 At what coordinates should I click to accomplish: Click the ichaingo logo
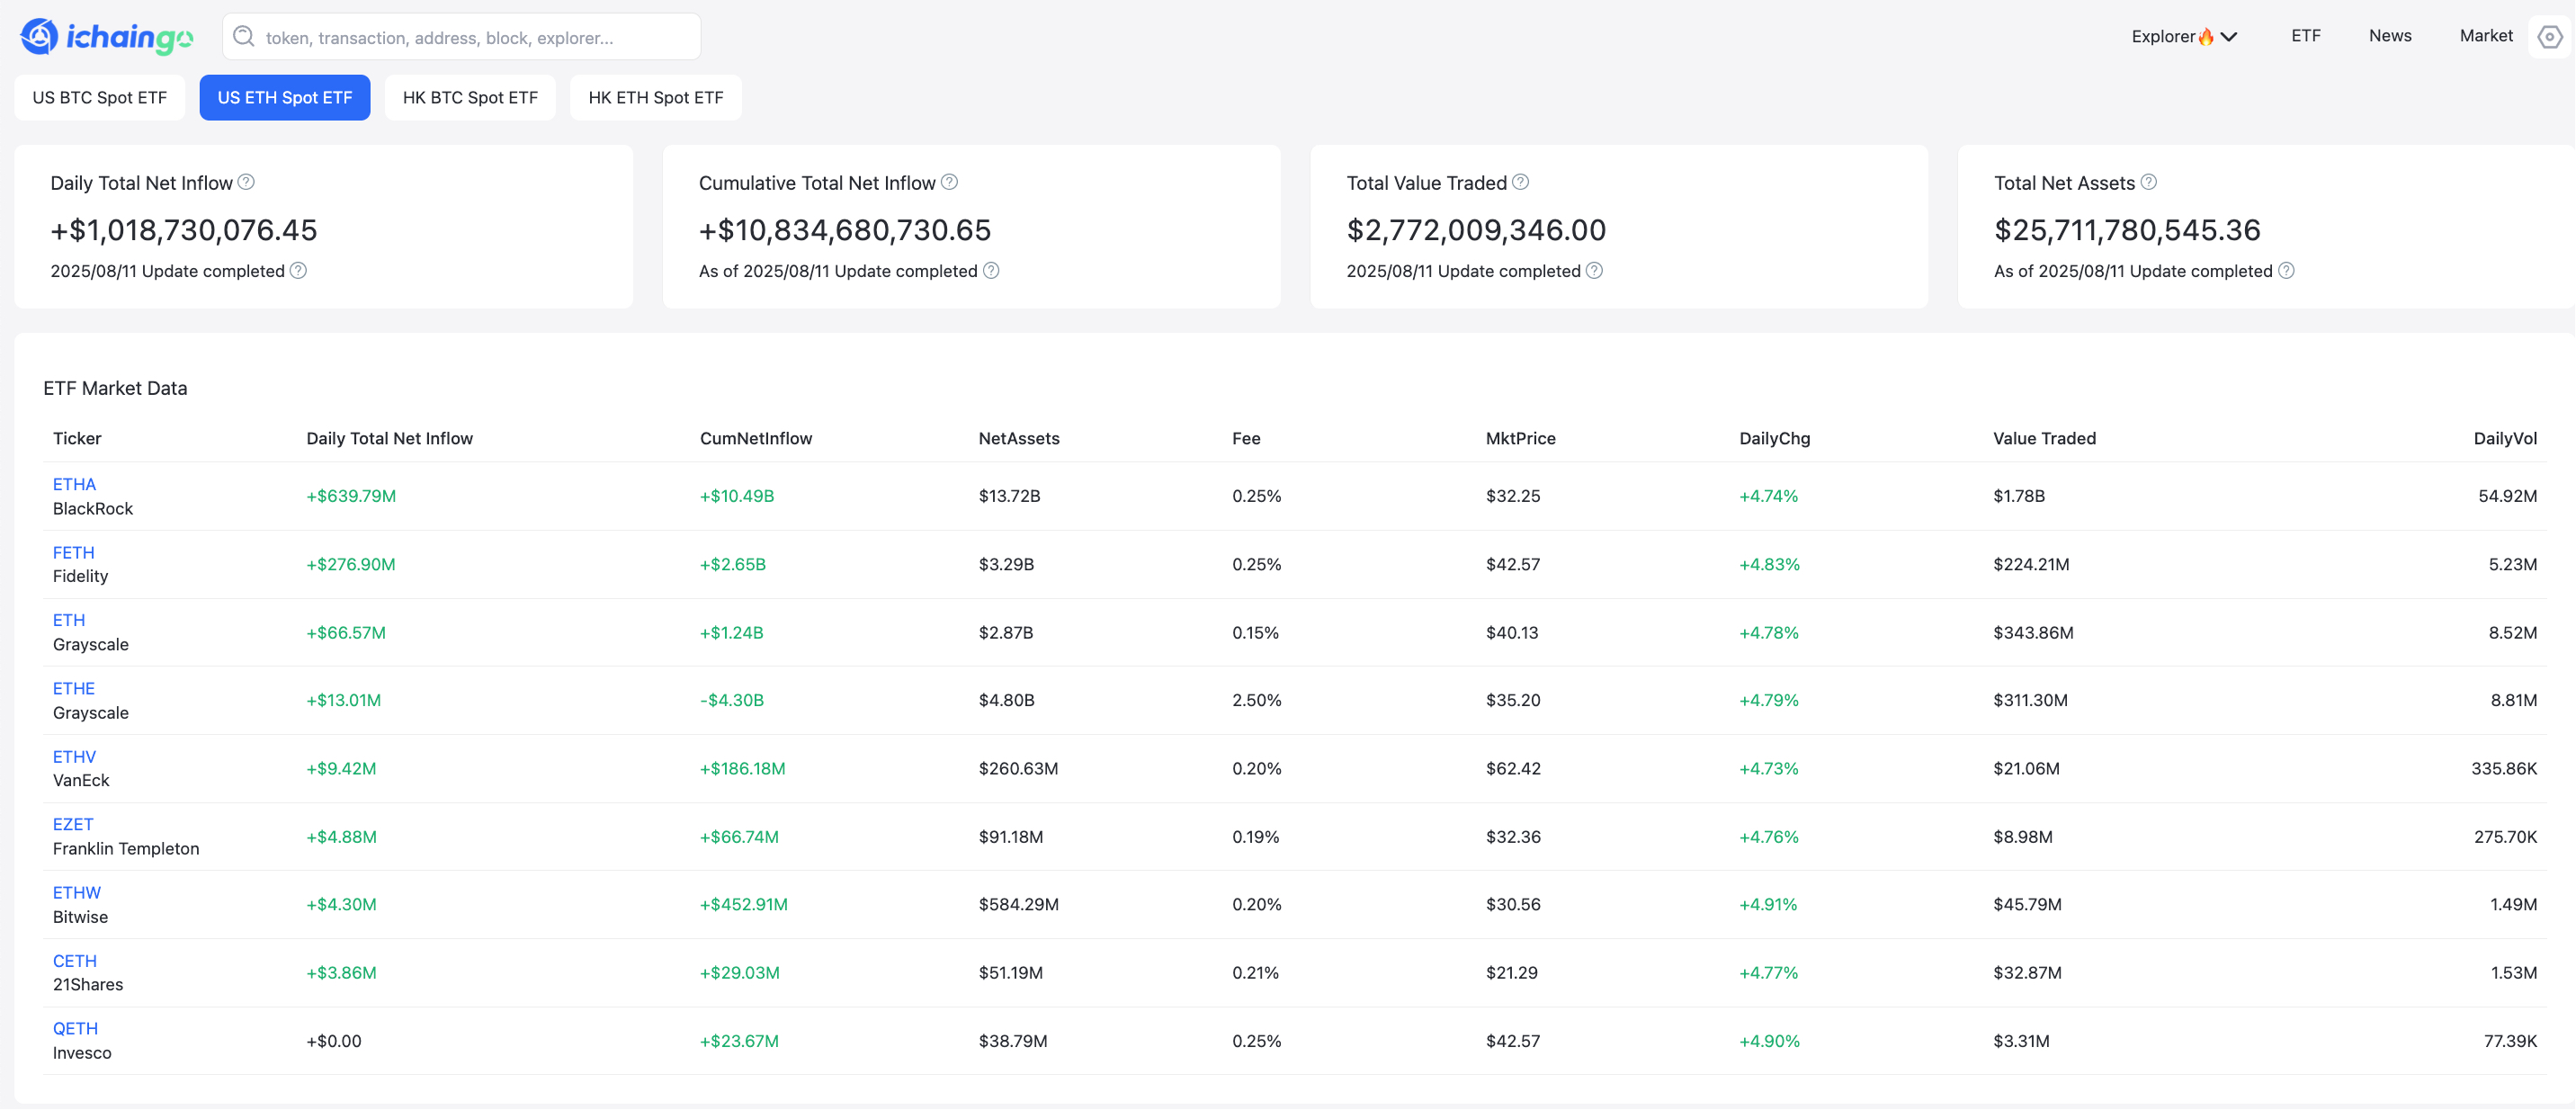point(106,37)
